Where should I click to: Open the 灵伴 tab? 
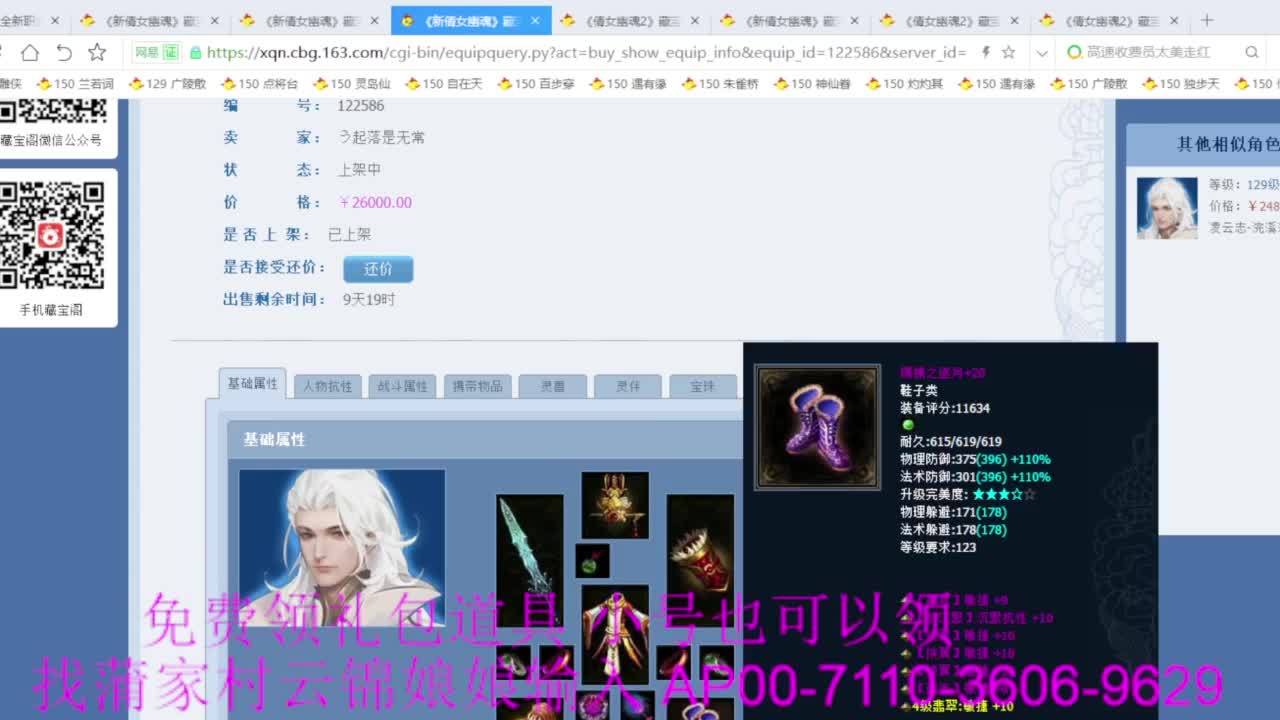tap(628, 386)
